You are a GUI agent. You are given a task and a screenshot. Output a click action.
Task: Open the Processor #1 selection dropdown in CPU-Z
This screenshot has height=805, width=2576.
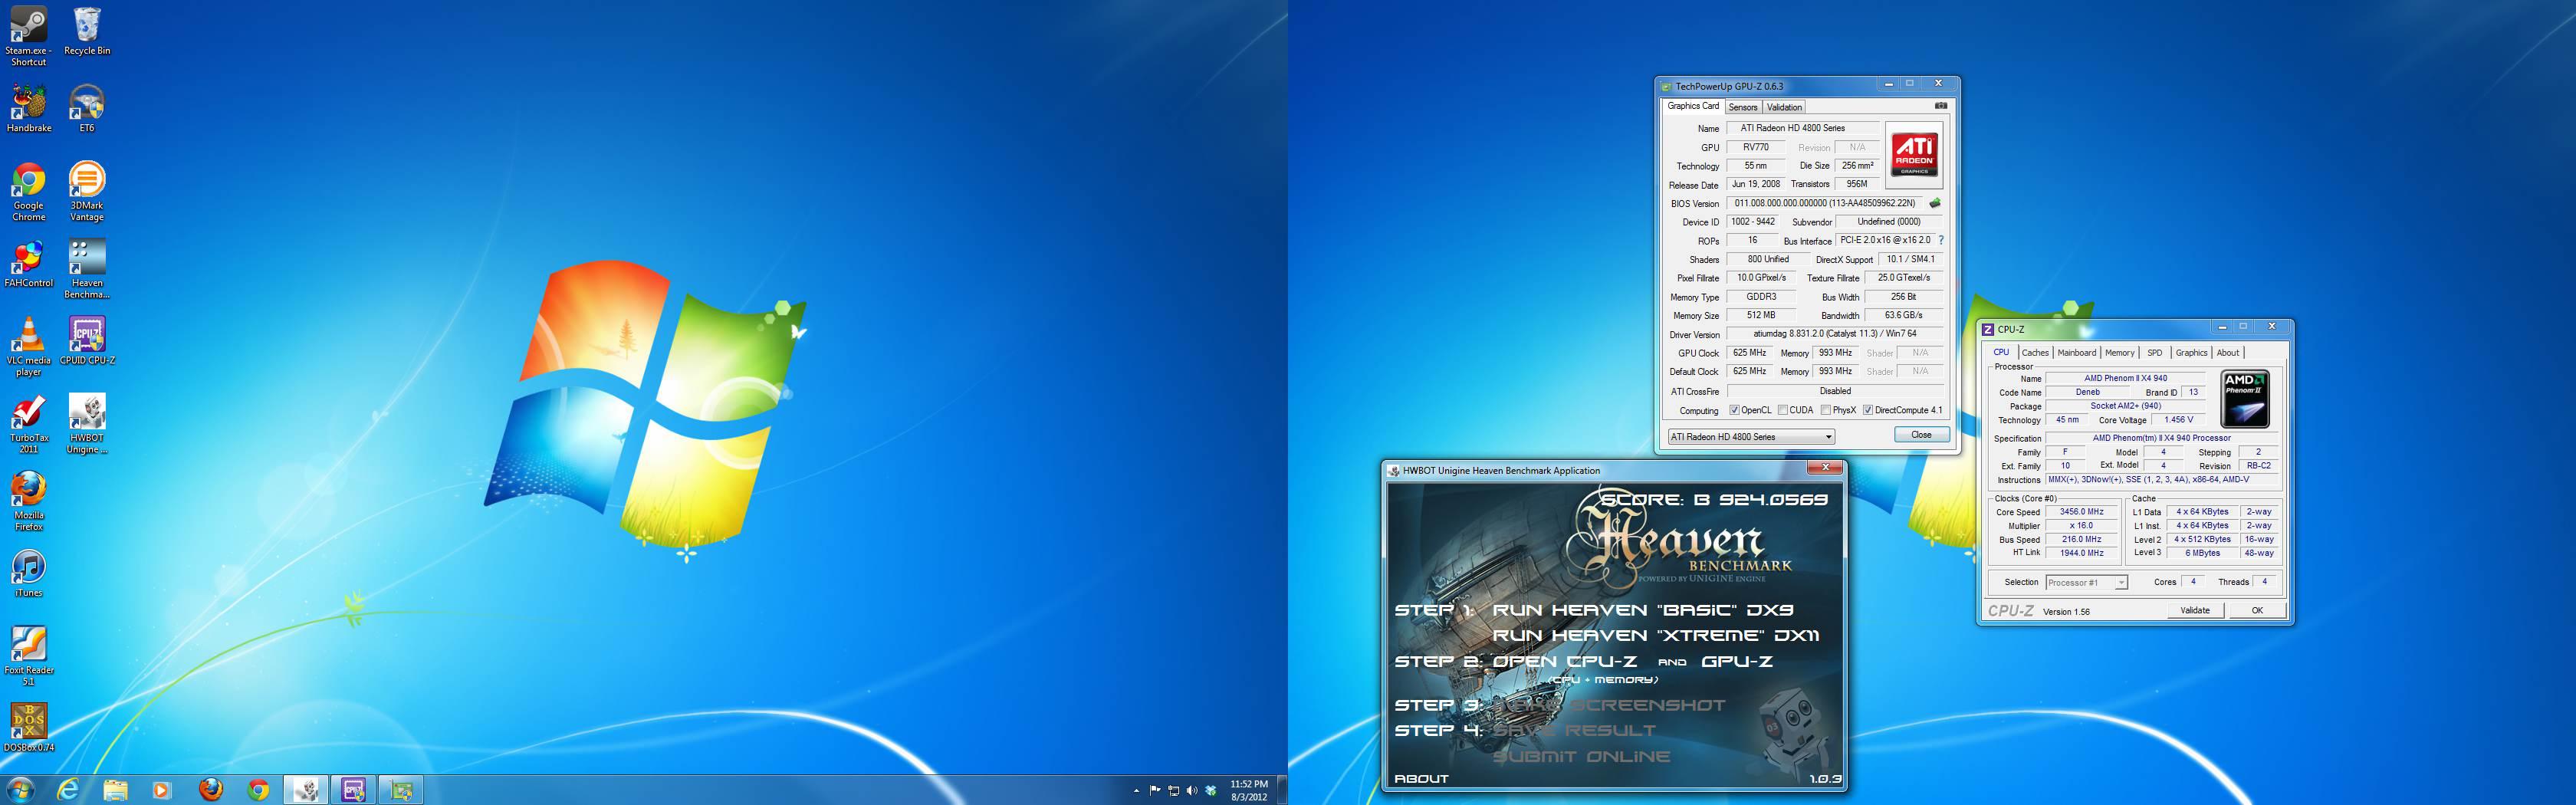pyautogui.click(x=2086, y=582)
